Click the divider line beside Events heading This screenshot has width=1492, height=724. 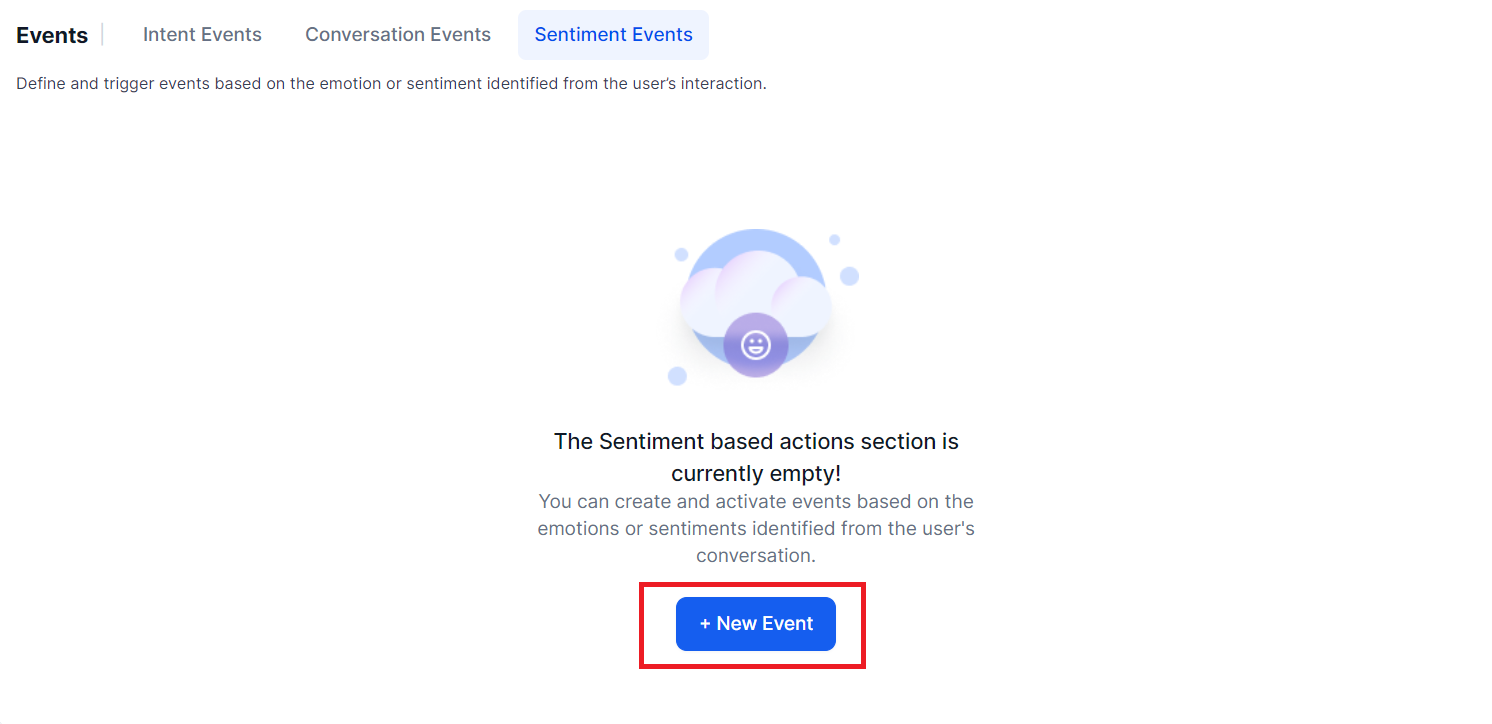pos(103,35)
